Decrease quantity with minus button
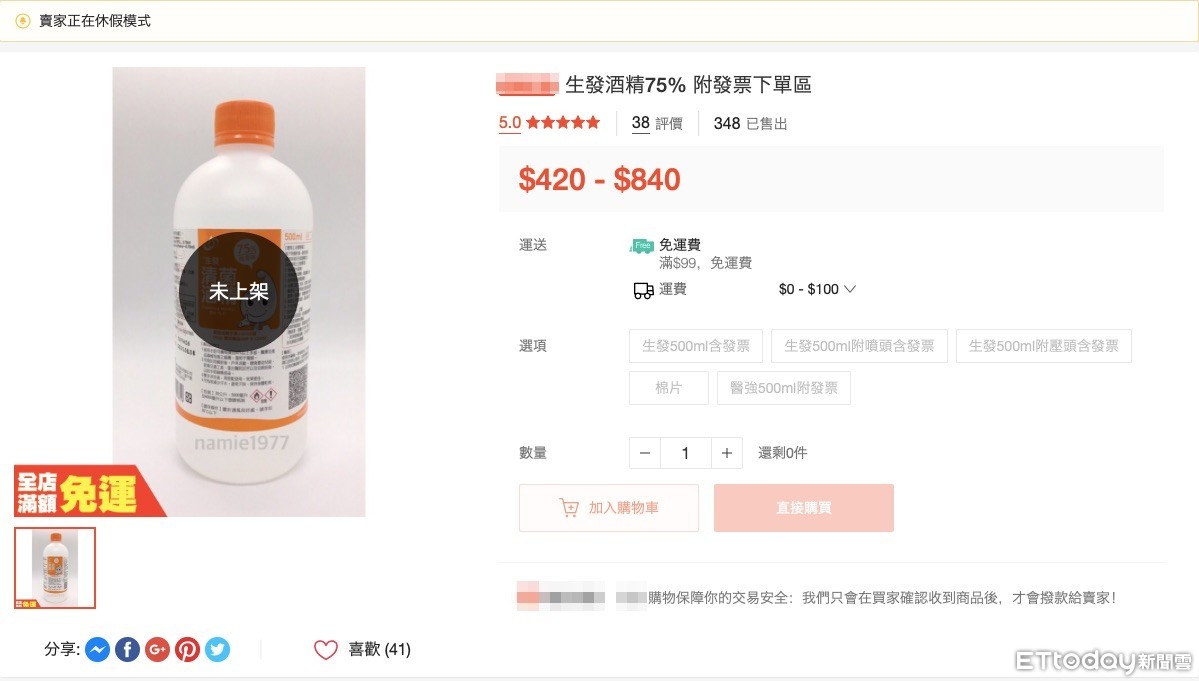The image size is (1199, 681). [x=645, y=453]
